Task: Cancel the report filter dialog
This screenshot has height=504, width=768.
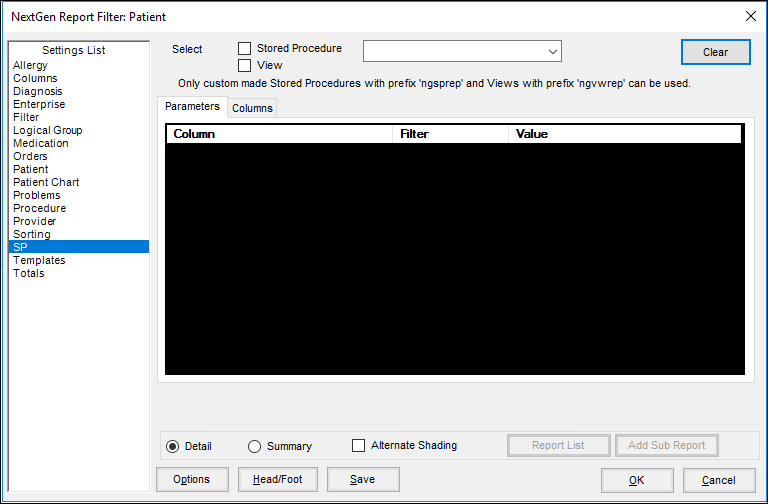Action: tap(719, 480)
